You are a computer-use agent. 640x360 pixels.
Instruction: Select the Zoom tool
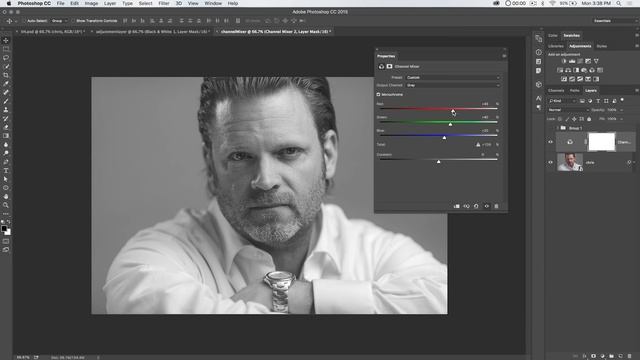coord(6,205)
